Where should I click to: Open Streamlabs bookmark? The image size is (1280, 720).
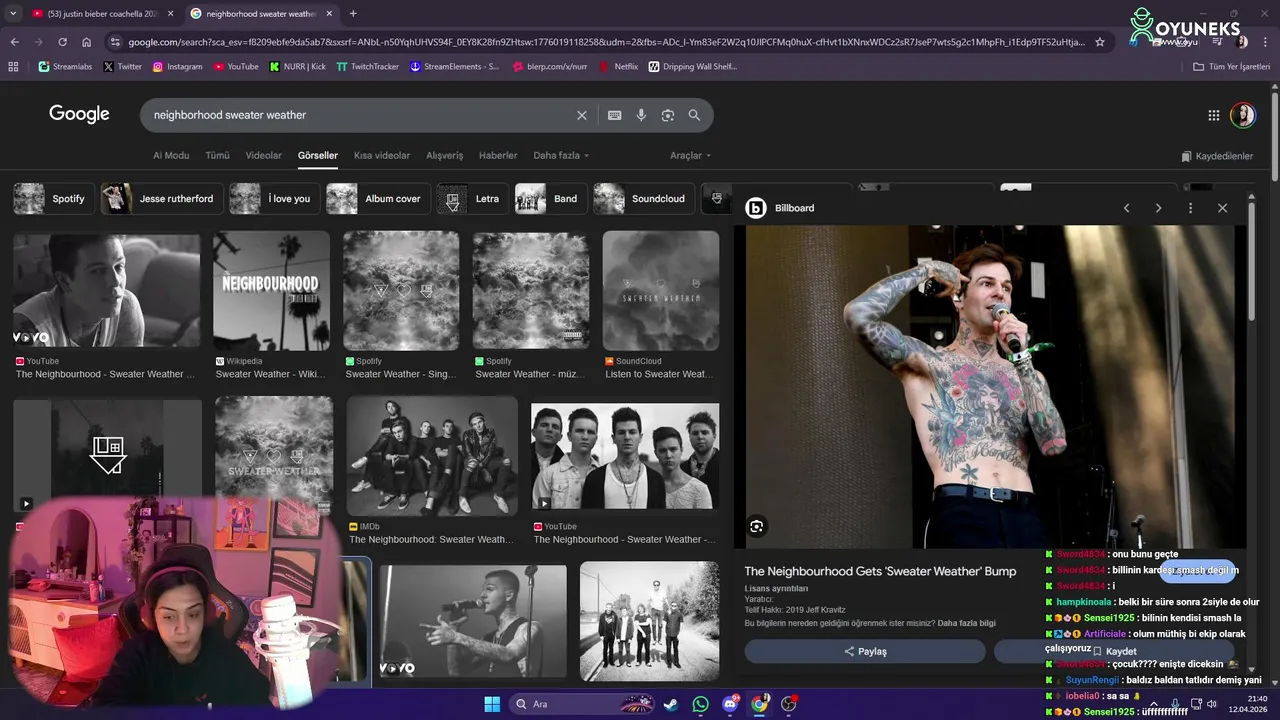pos(65,66)
